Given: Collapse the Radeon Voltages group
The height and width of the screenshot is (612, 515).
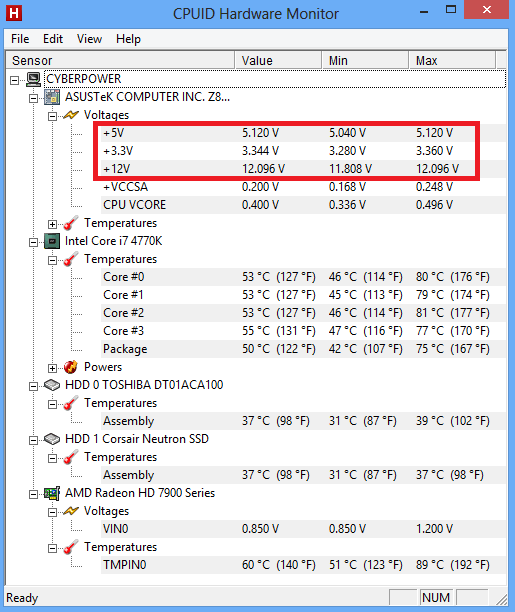Looking at the screenshot, I should point(52,512).
